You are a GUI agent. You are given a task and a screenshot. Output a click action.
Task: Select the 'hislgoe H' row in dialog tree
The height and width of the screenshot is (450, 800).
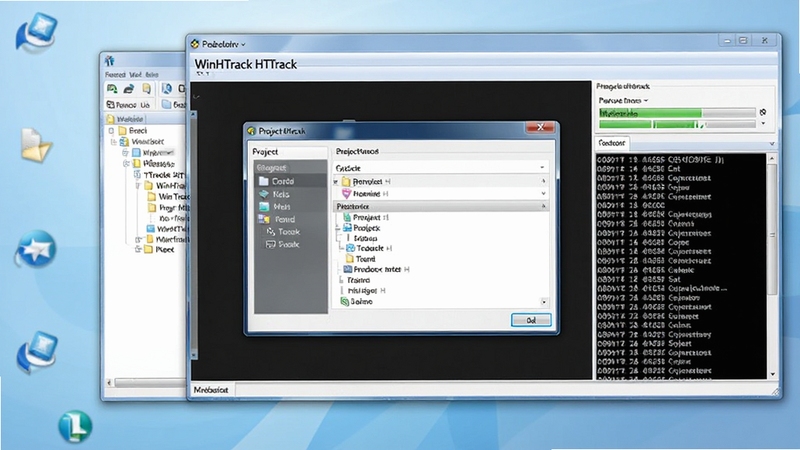click(366, 290)
